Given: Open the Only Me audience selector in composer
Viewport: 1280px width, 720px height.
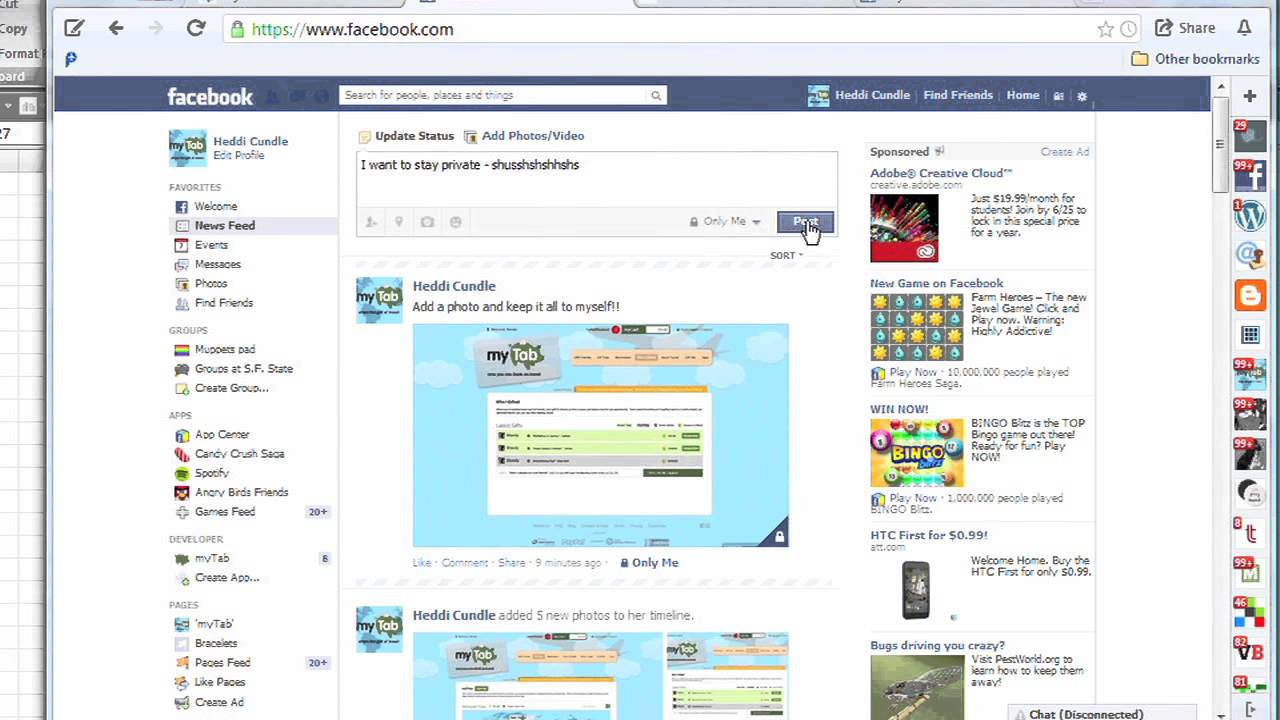Looking at the screenshot, I should (x=725, y=222).
